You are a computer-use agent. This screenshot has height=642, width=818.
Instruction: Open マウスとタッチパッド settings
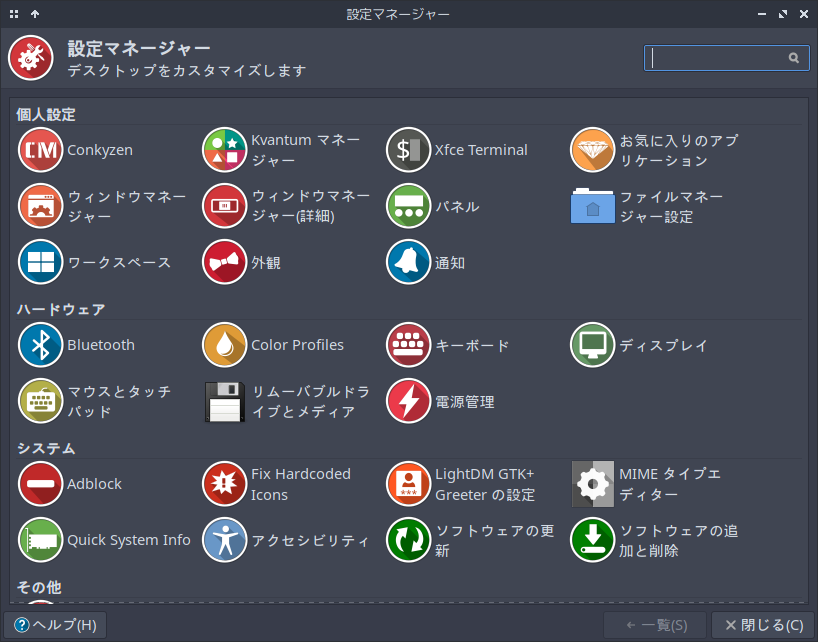coord(94,401)
